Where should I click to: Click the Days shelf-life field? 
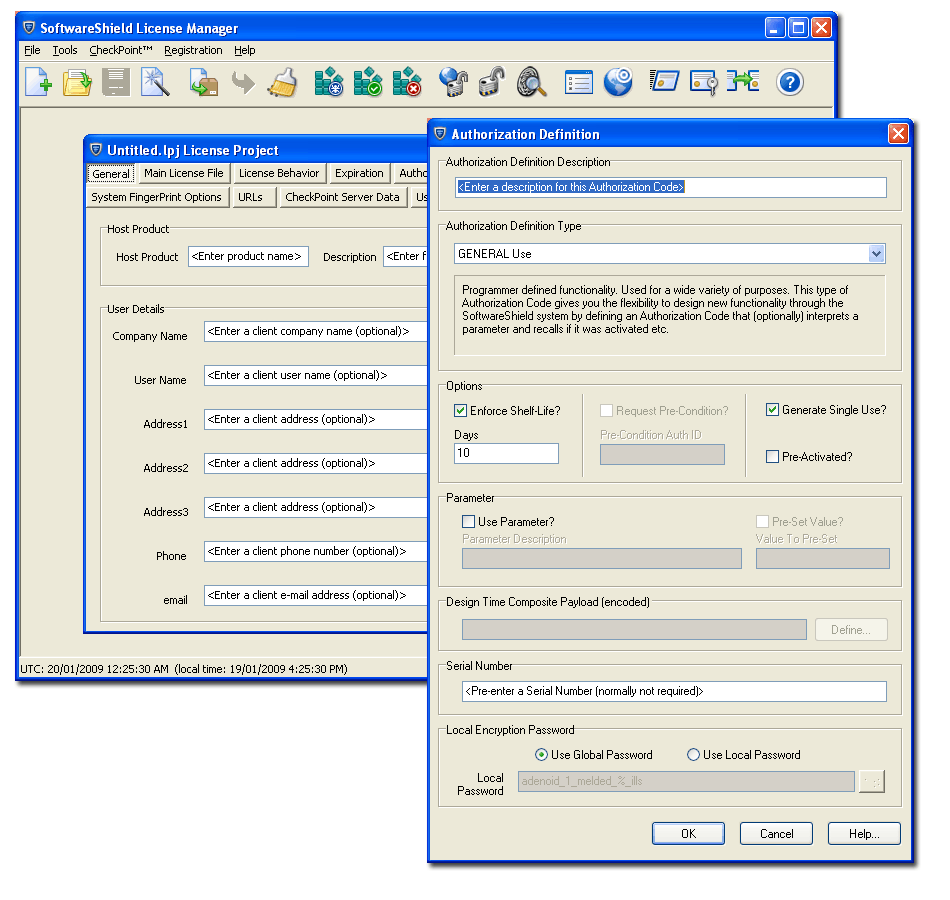coord(506,453)
